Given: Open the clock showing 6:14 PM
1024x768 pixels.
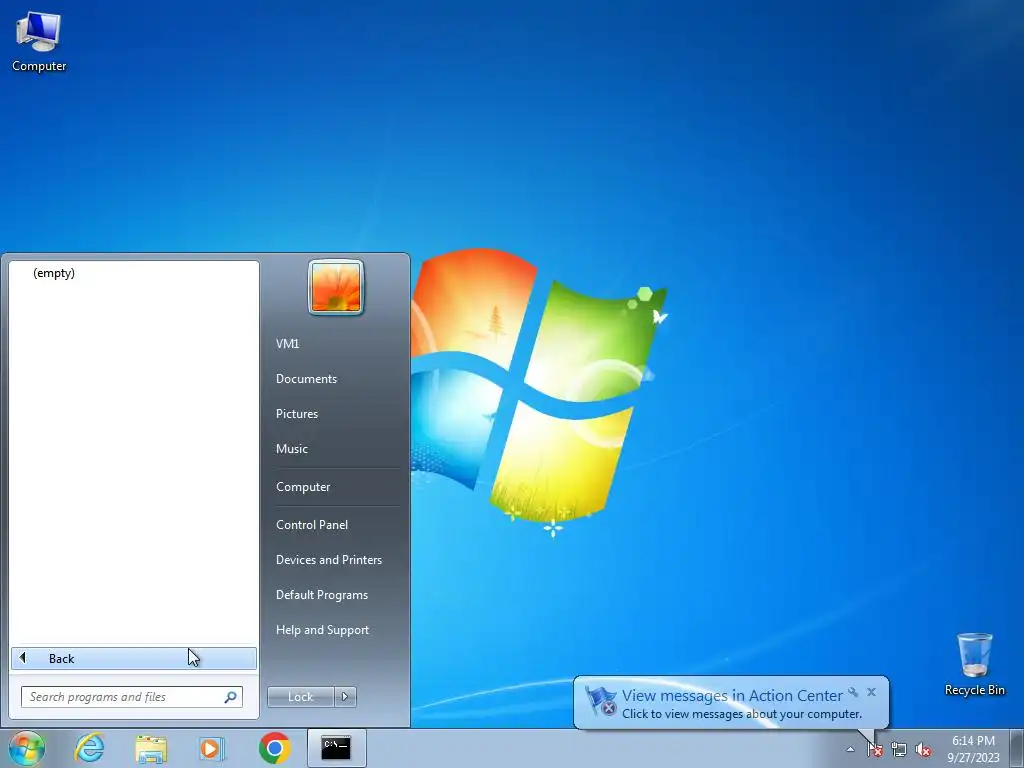Looking at the screenshot, I should point(973,749).
